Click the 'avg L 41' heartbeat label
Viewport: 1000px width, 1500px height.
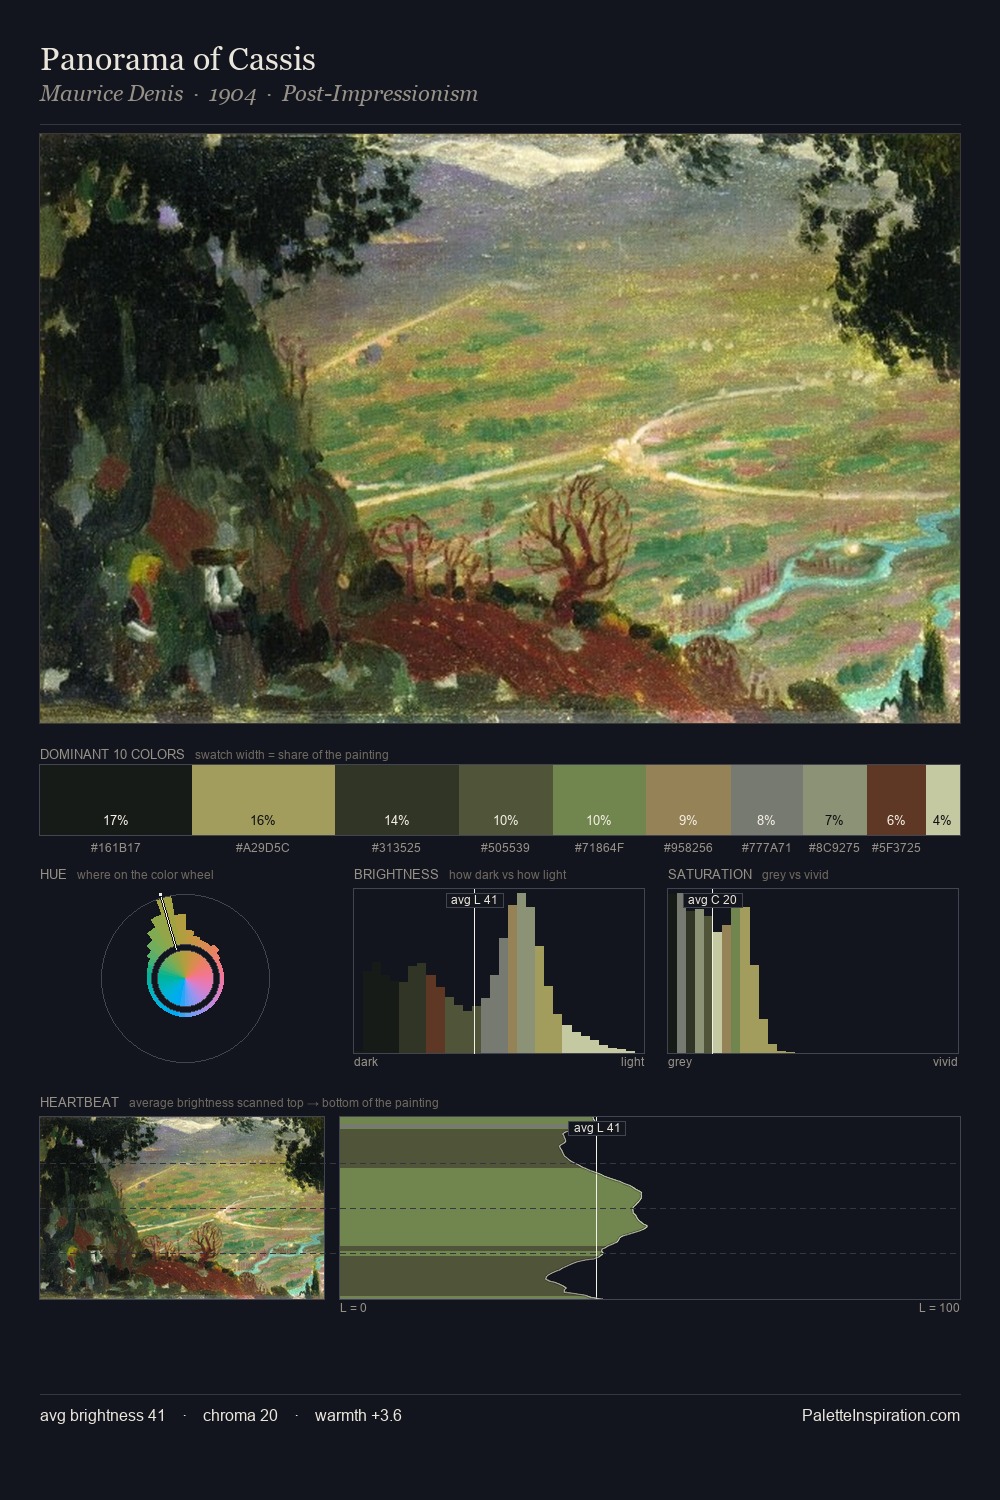click(x=597, y=1128)
